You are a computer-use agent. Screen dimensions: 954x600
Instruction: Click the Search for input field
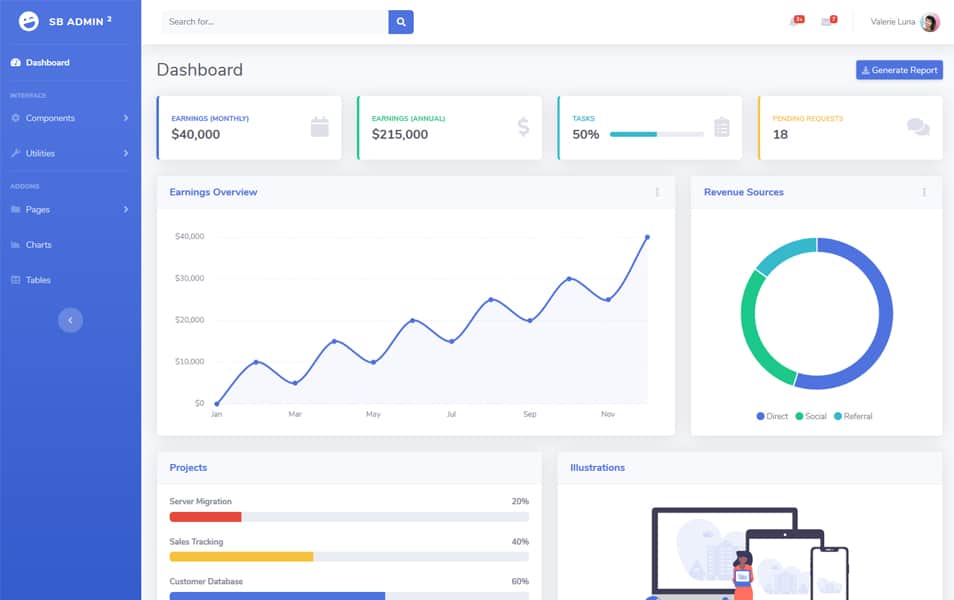tap(274, 21)
